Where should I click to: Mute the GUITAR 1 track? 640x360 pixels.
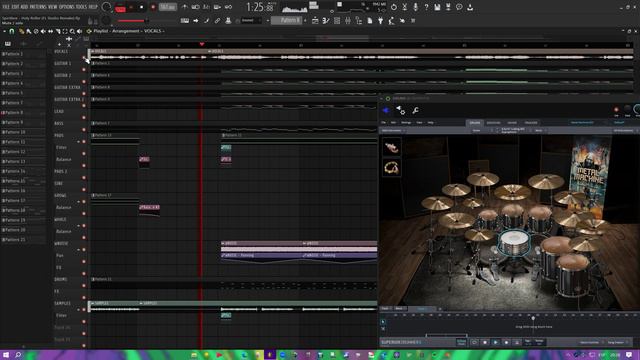click(84, 70)
